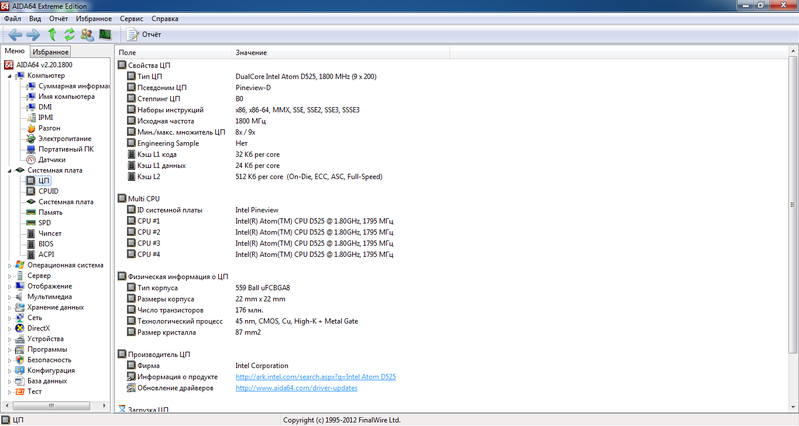
Task: Collapse the Компьютер tree node
Action: pyautogui.click(x=10, y=75)
